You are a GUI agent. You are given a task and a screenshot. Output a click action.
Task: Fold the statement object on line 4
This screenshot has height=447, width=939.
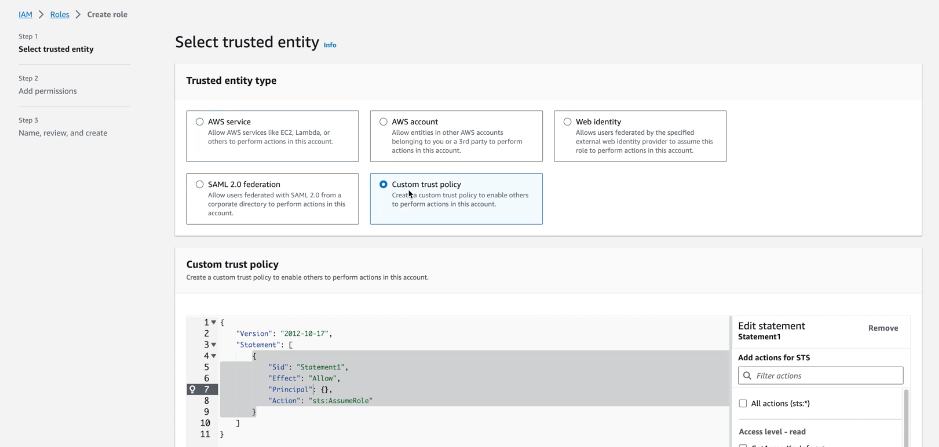pos(214,355)
